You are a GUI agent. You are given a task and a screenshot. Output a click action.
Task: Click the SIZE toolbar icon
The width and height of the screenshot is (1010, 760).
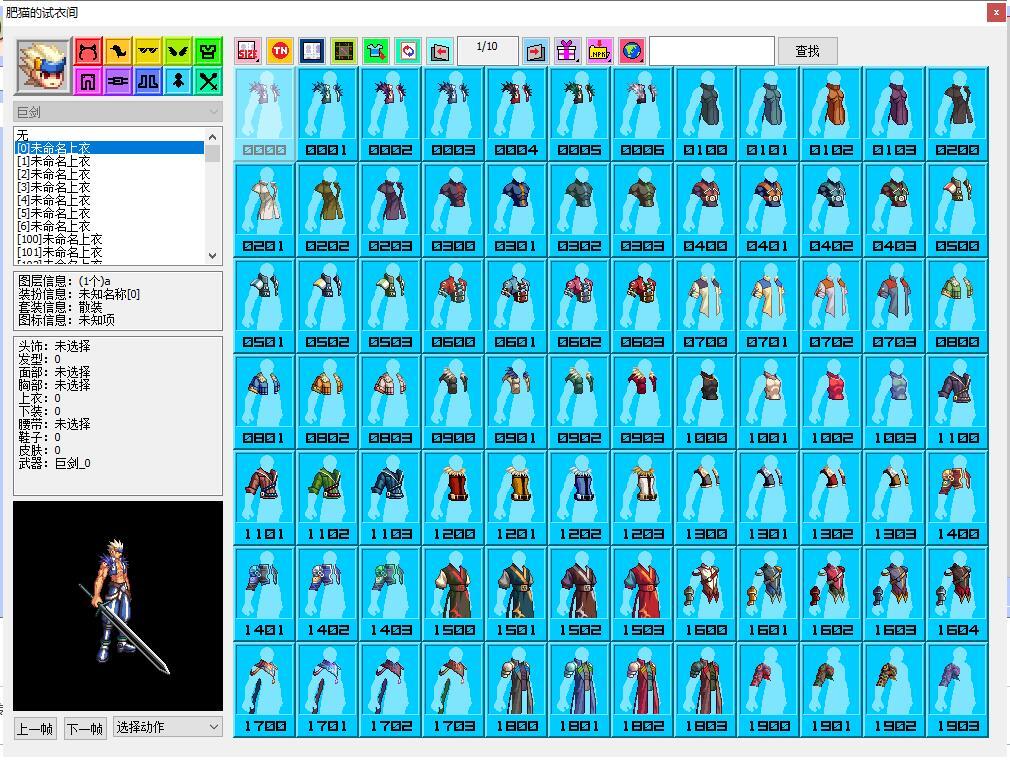pyautogui.click(x=248, y=51)
